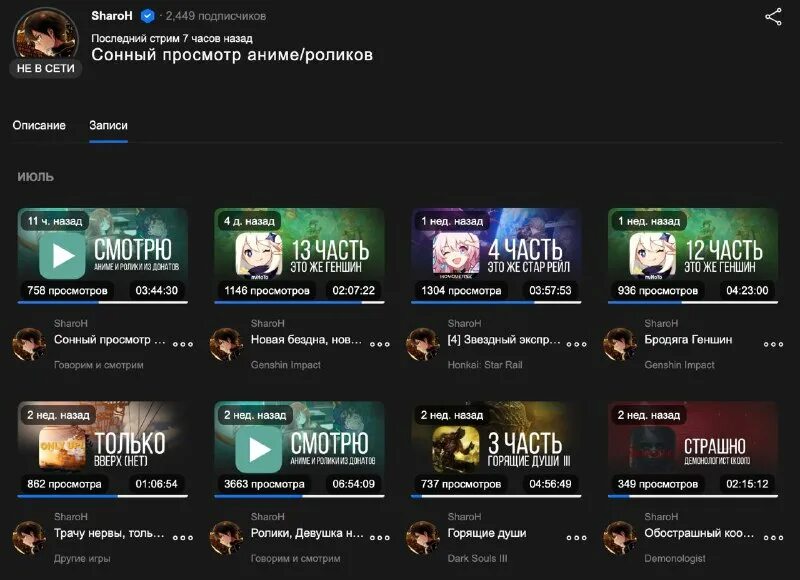Open options menu for Ролики, Девушка video
800x580 pixels.
point(380,537)
